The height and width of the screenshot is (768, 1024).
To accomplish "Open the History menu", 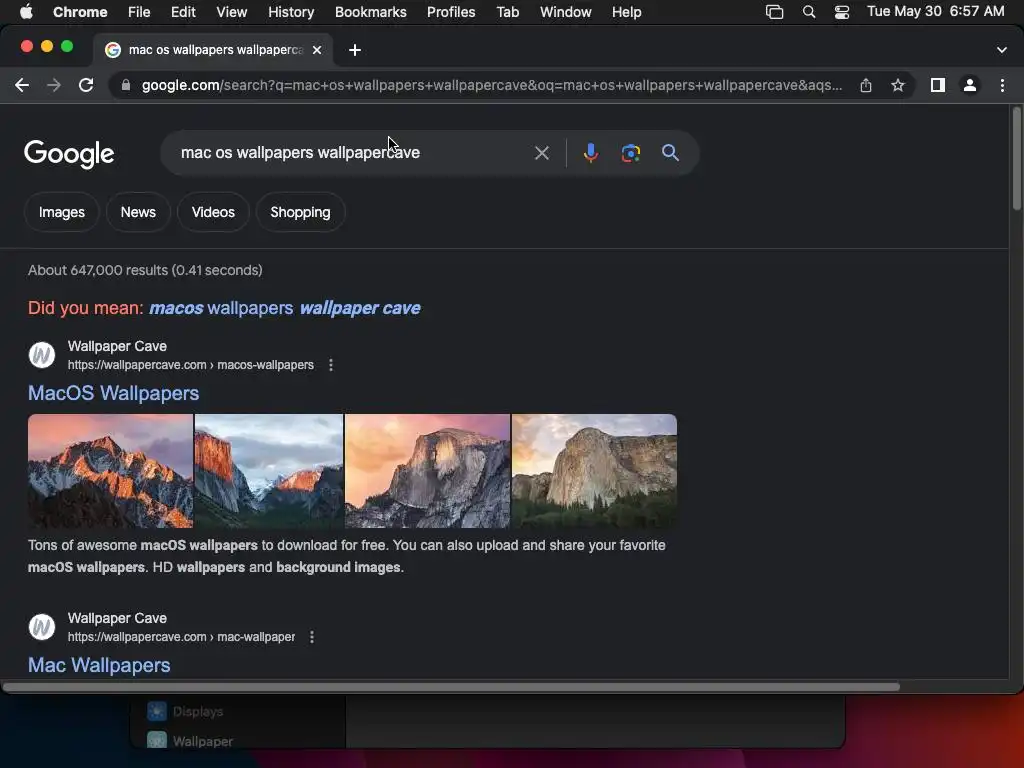I will 291,12.
